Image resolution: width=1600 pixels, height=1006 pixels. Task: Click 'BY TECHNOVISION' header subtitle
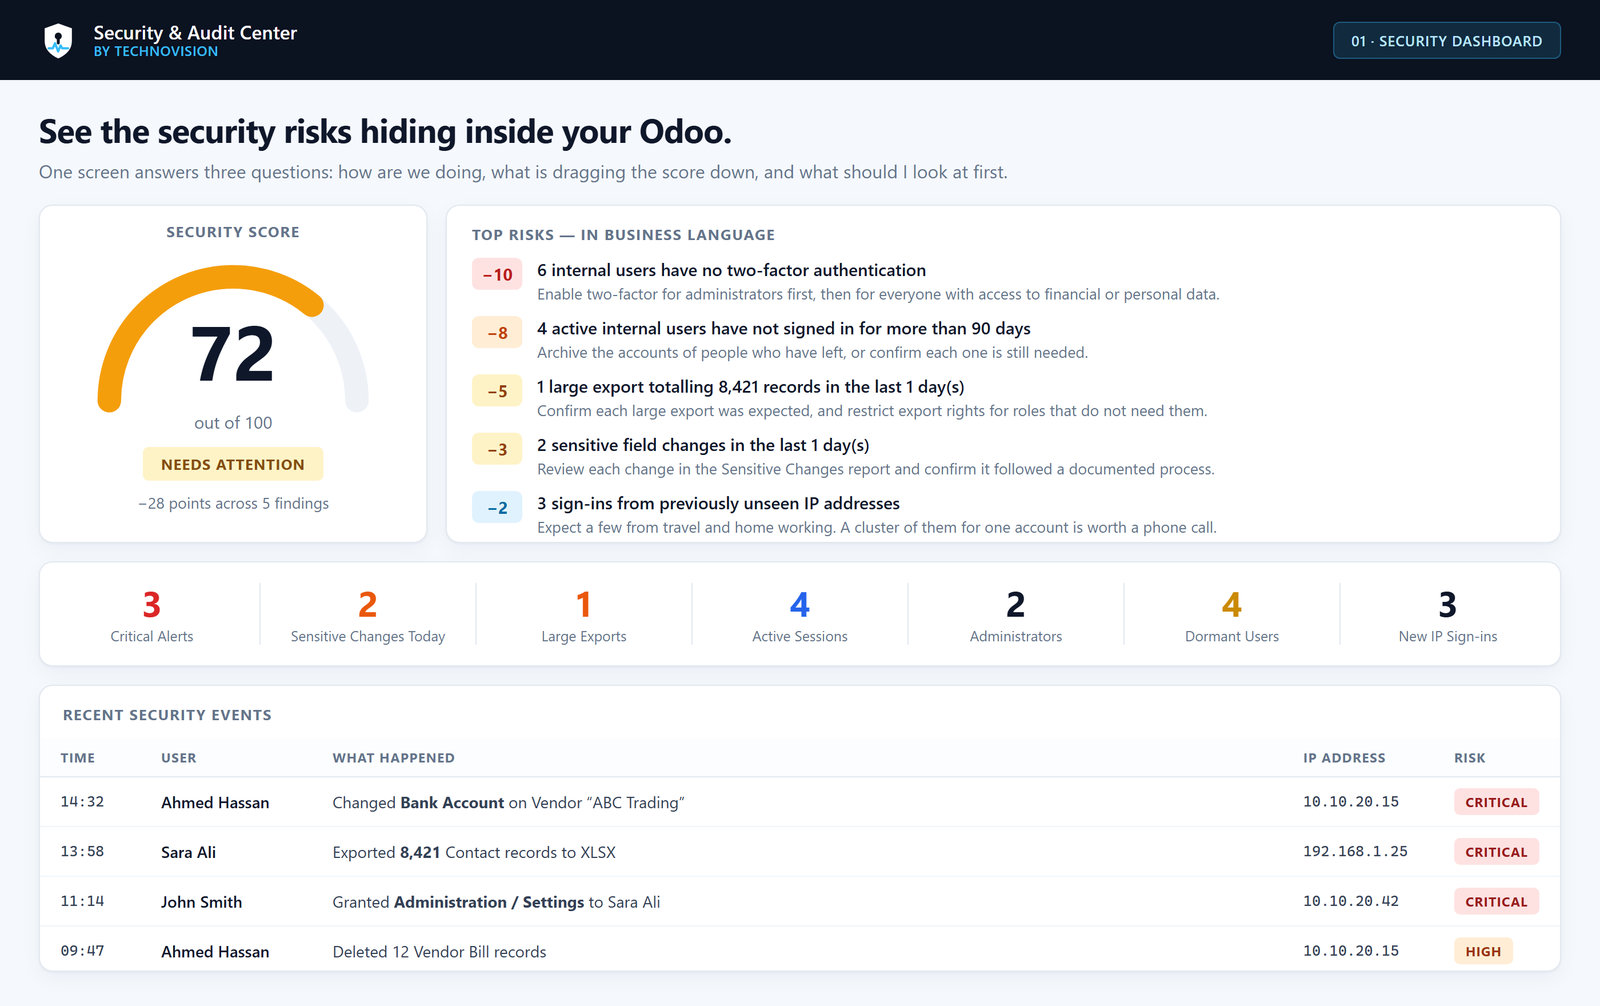[x=156, y=51]
